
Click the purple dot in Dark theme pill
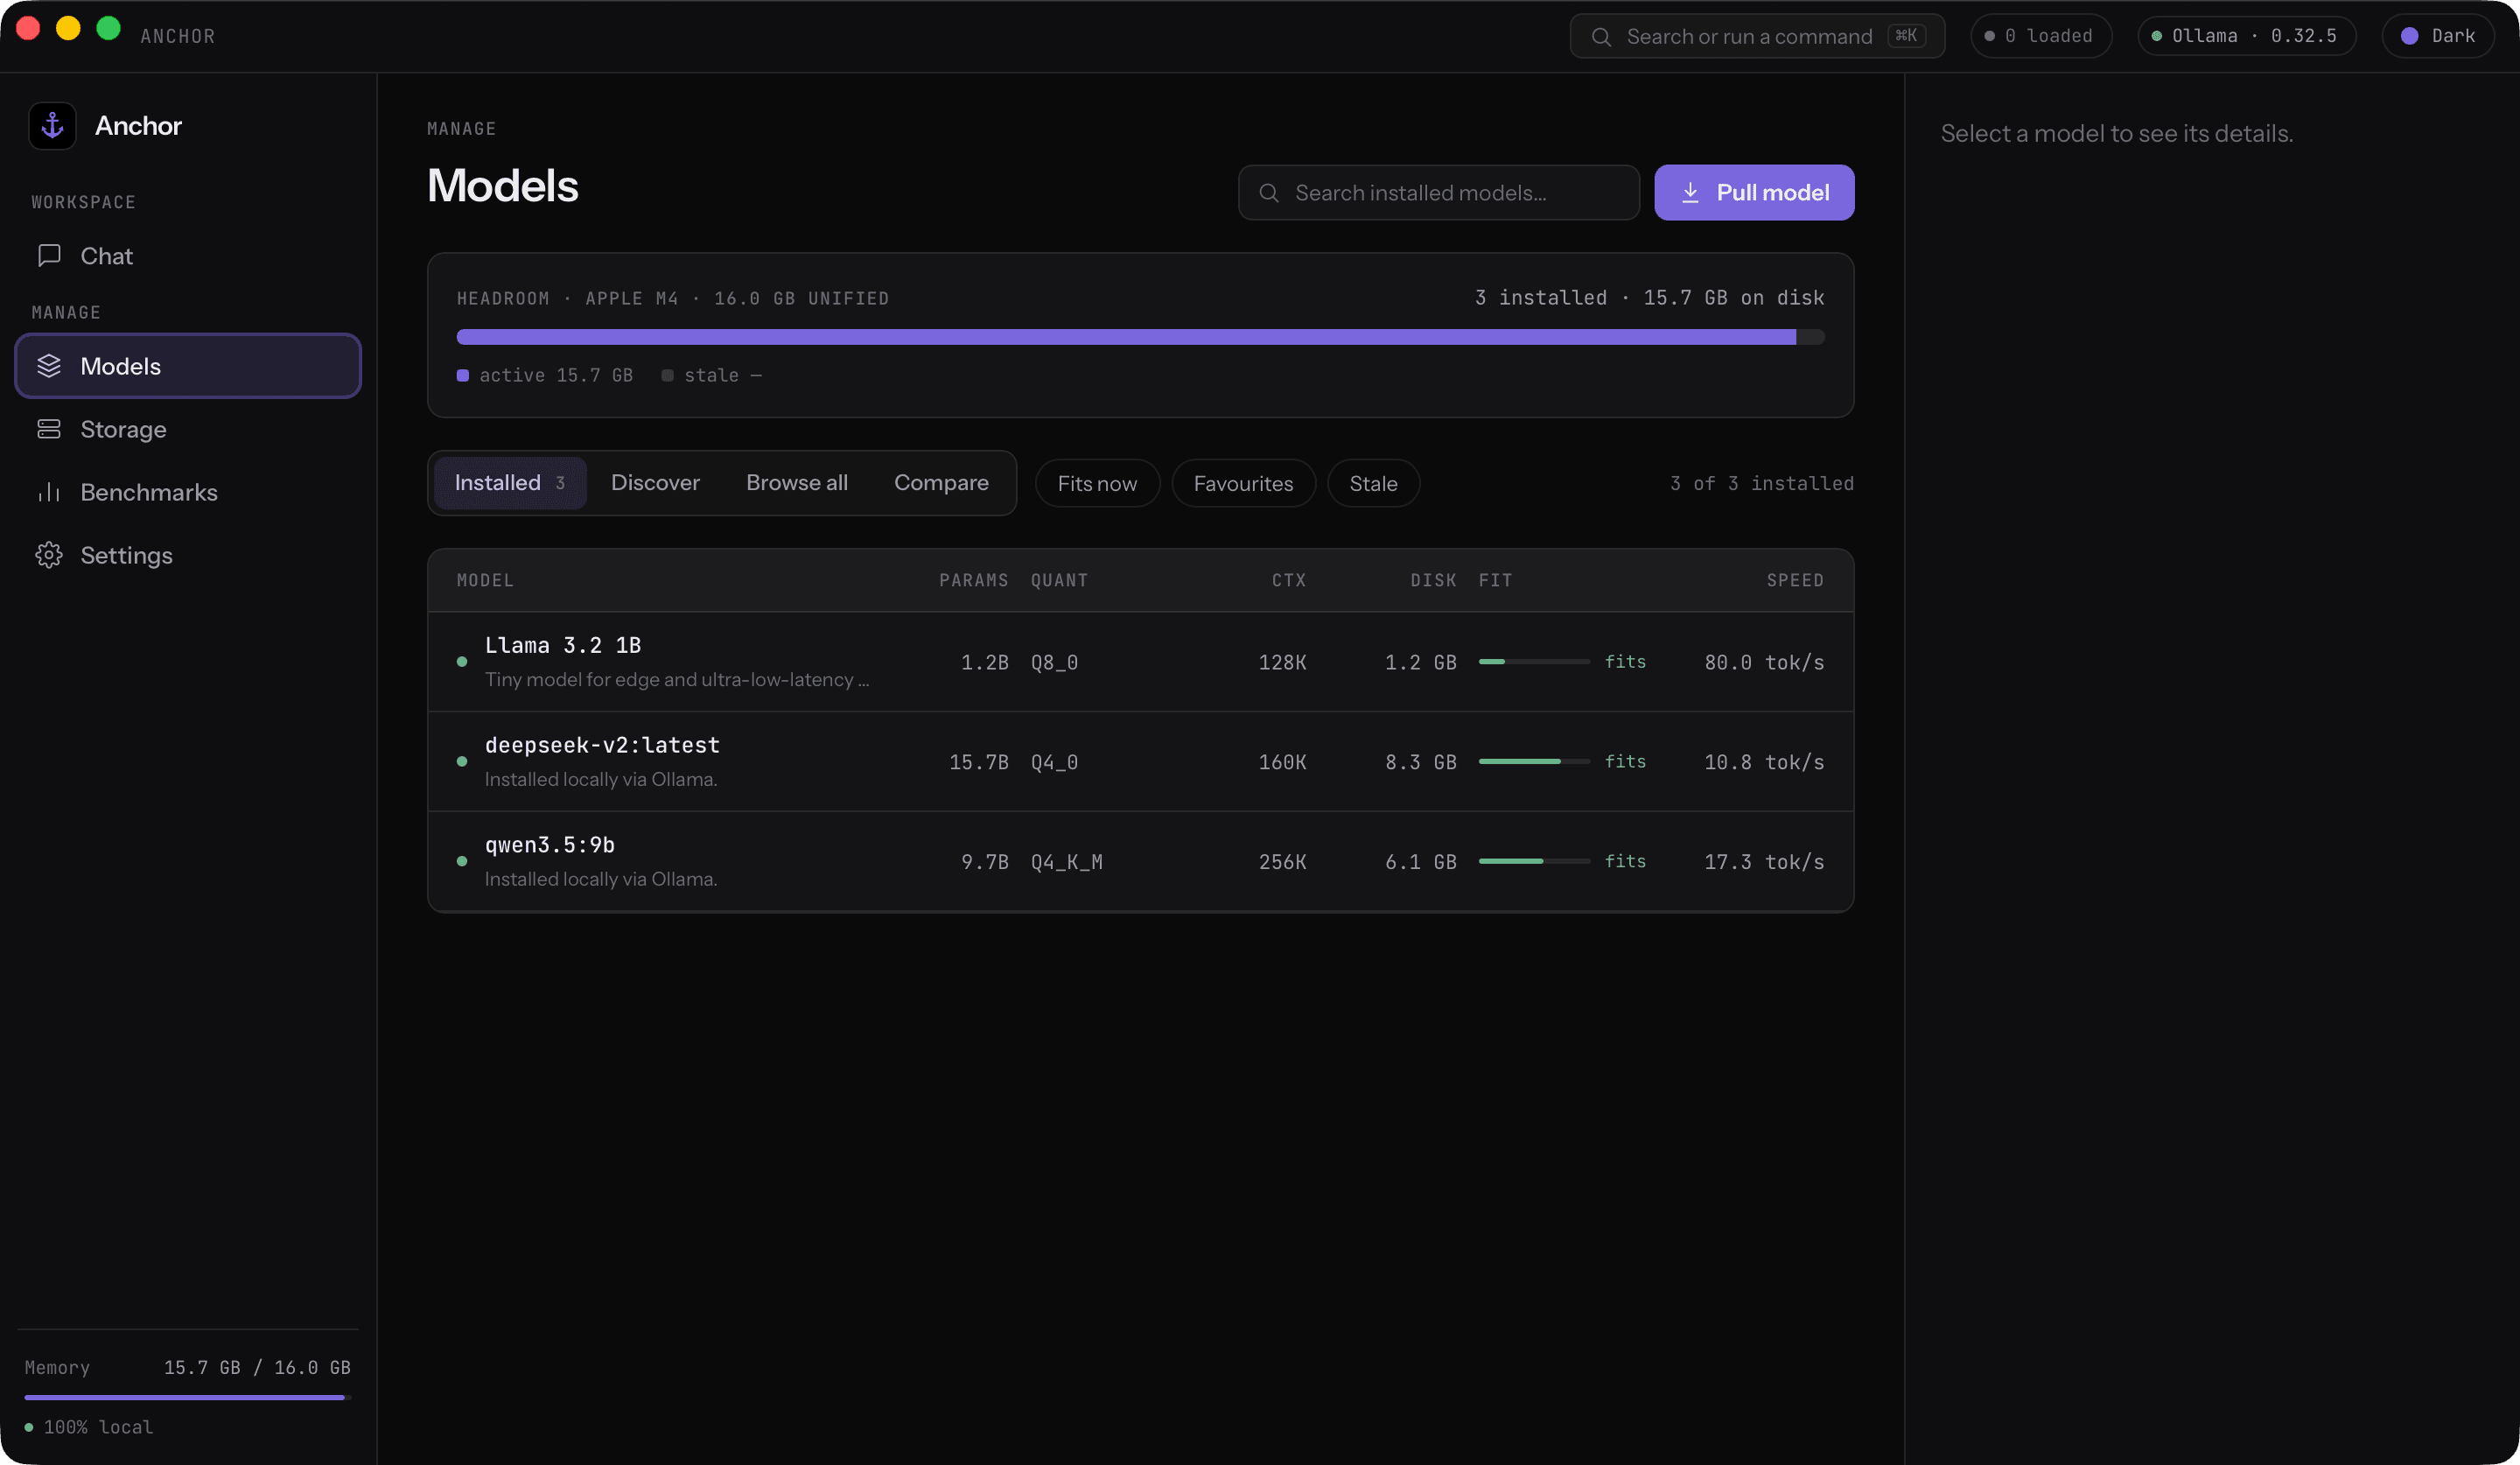coord(2410,36)
